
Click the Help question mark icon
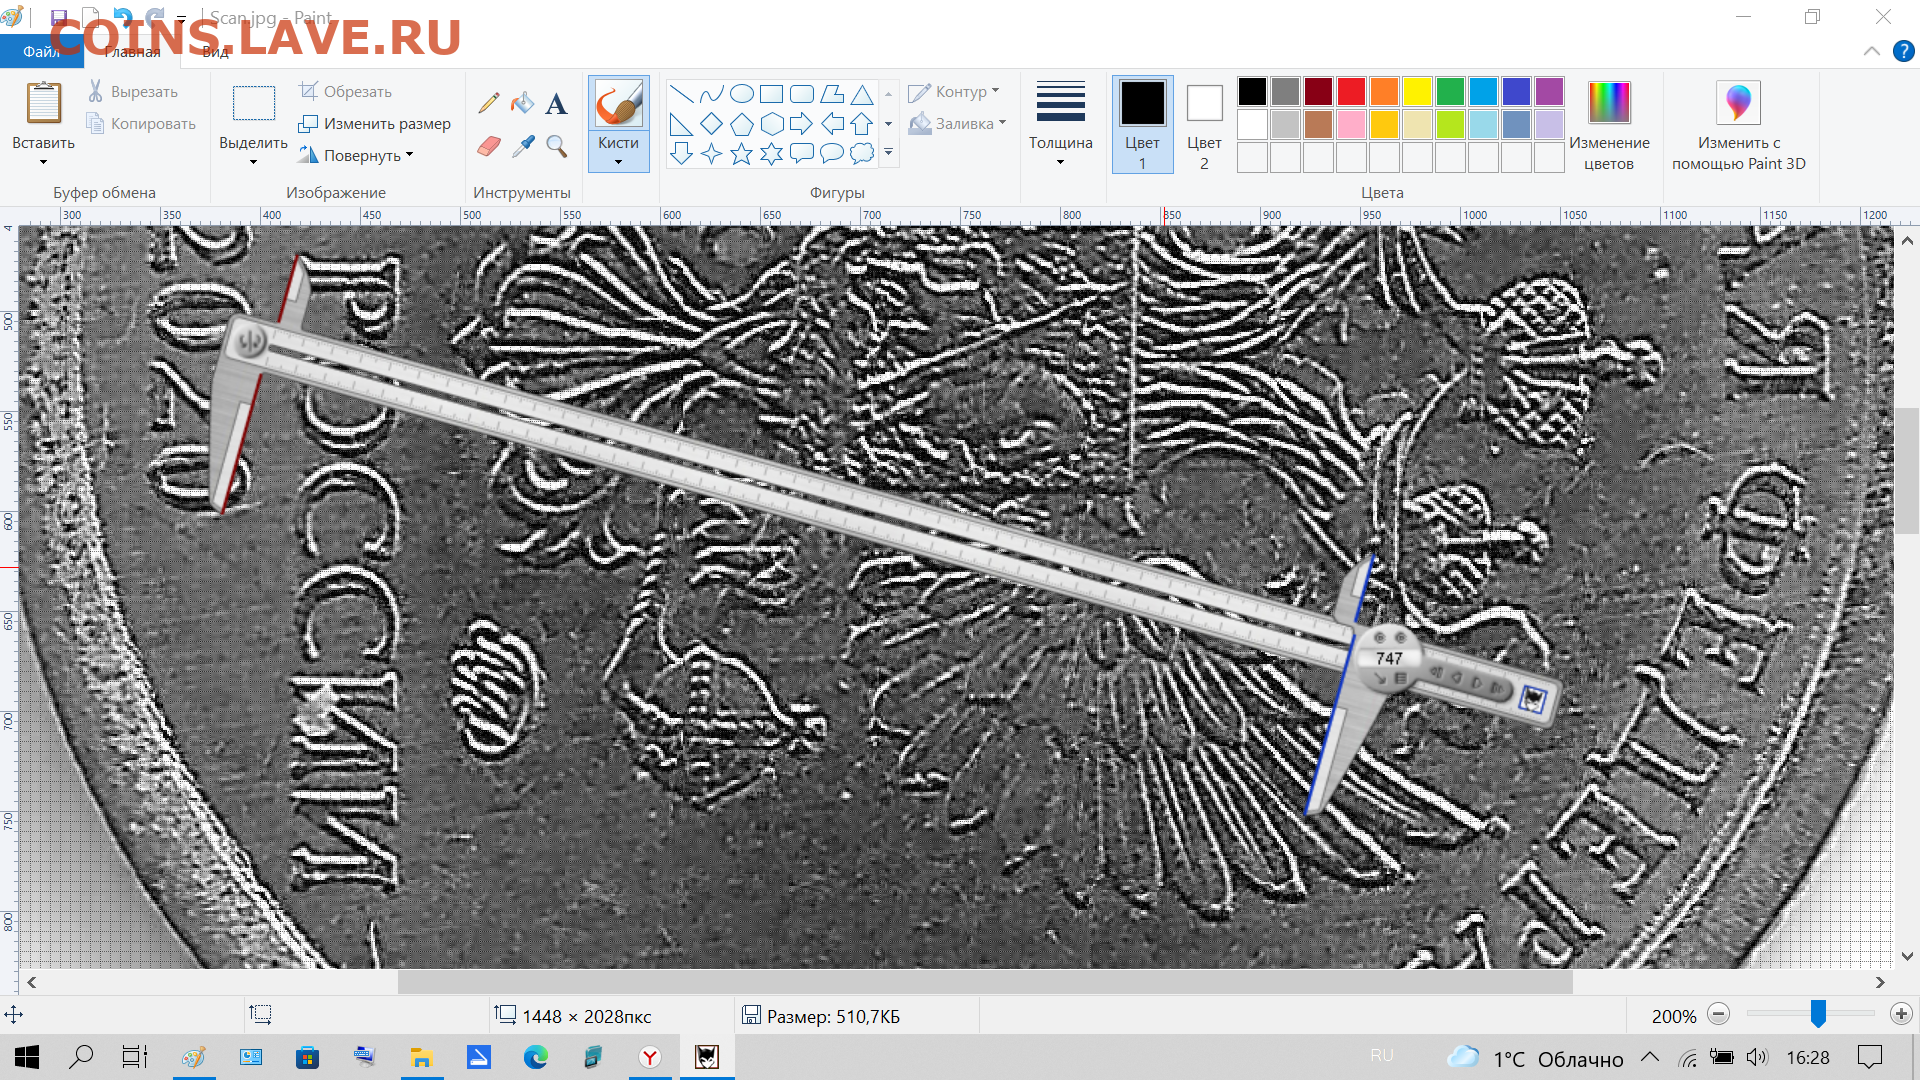[x=1903, y=51]
